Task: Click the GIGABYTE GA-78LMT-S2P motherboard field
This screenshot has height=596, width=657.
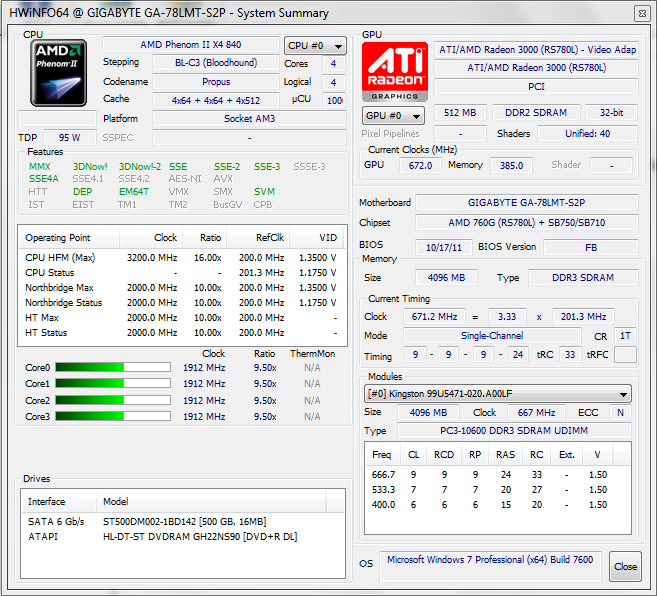Action: pyautogui.click(x=527, y=203)
